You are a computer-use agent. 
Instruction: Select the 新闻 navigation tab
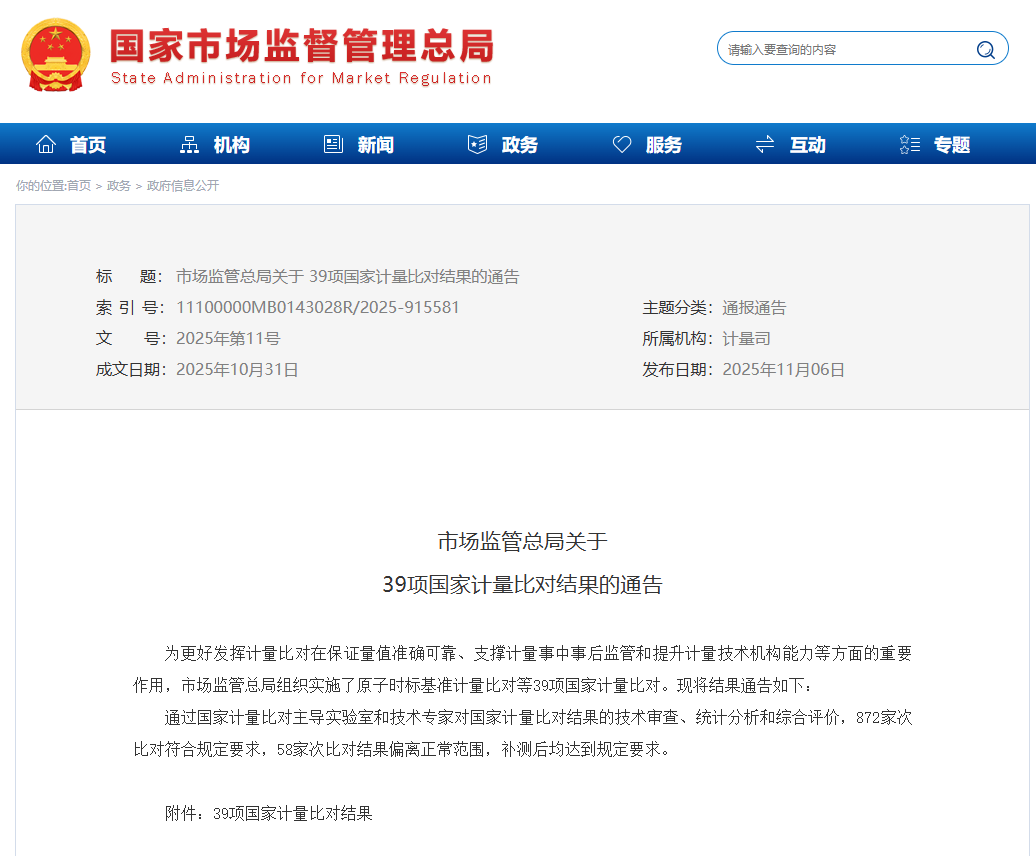pyautogui.click(x=375, y=145)
